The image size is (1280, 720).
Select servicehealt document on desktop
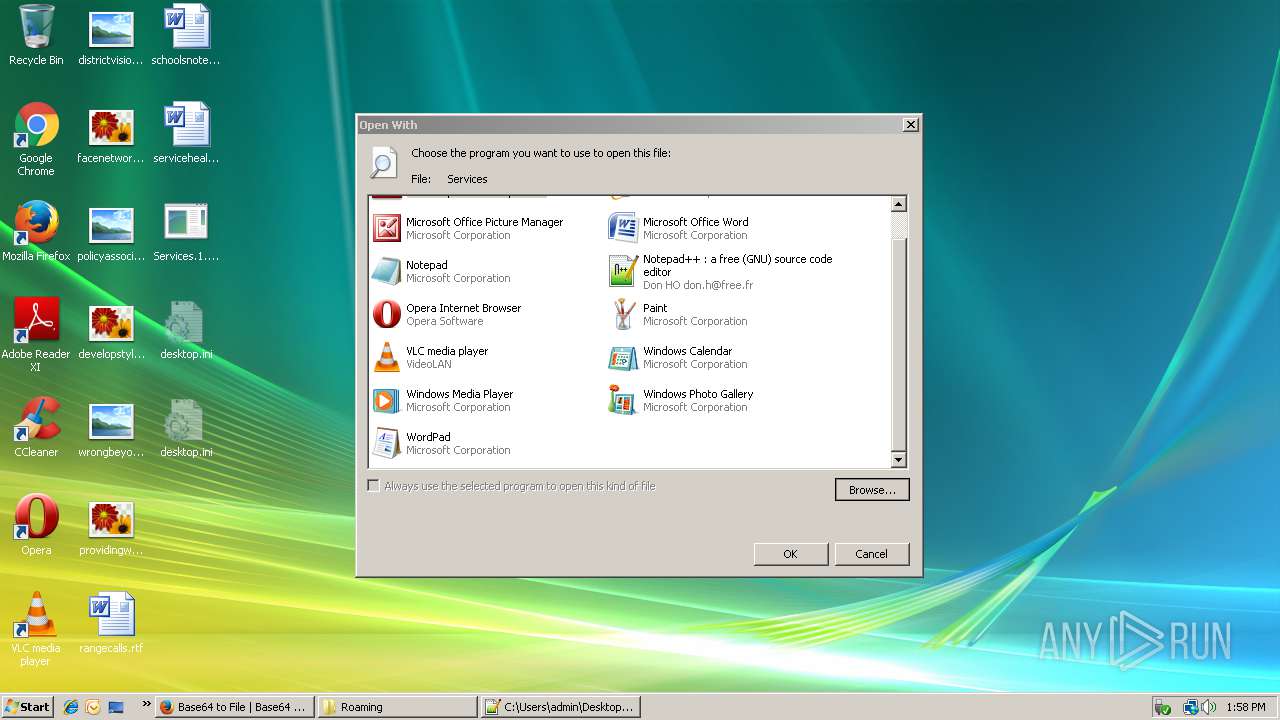point(186,133)
